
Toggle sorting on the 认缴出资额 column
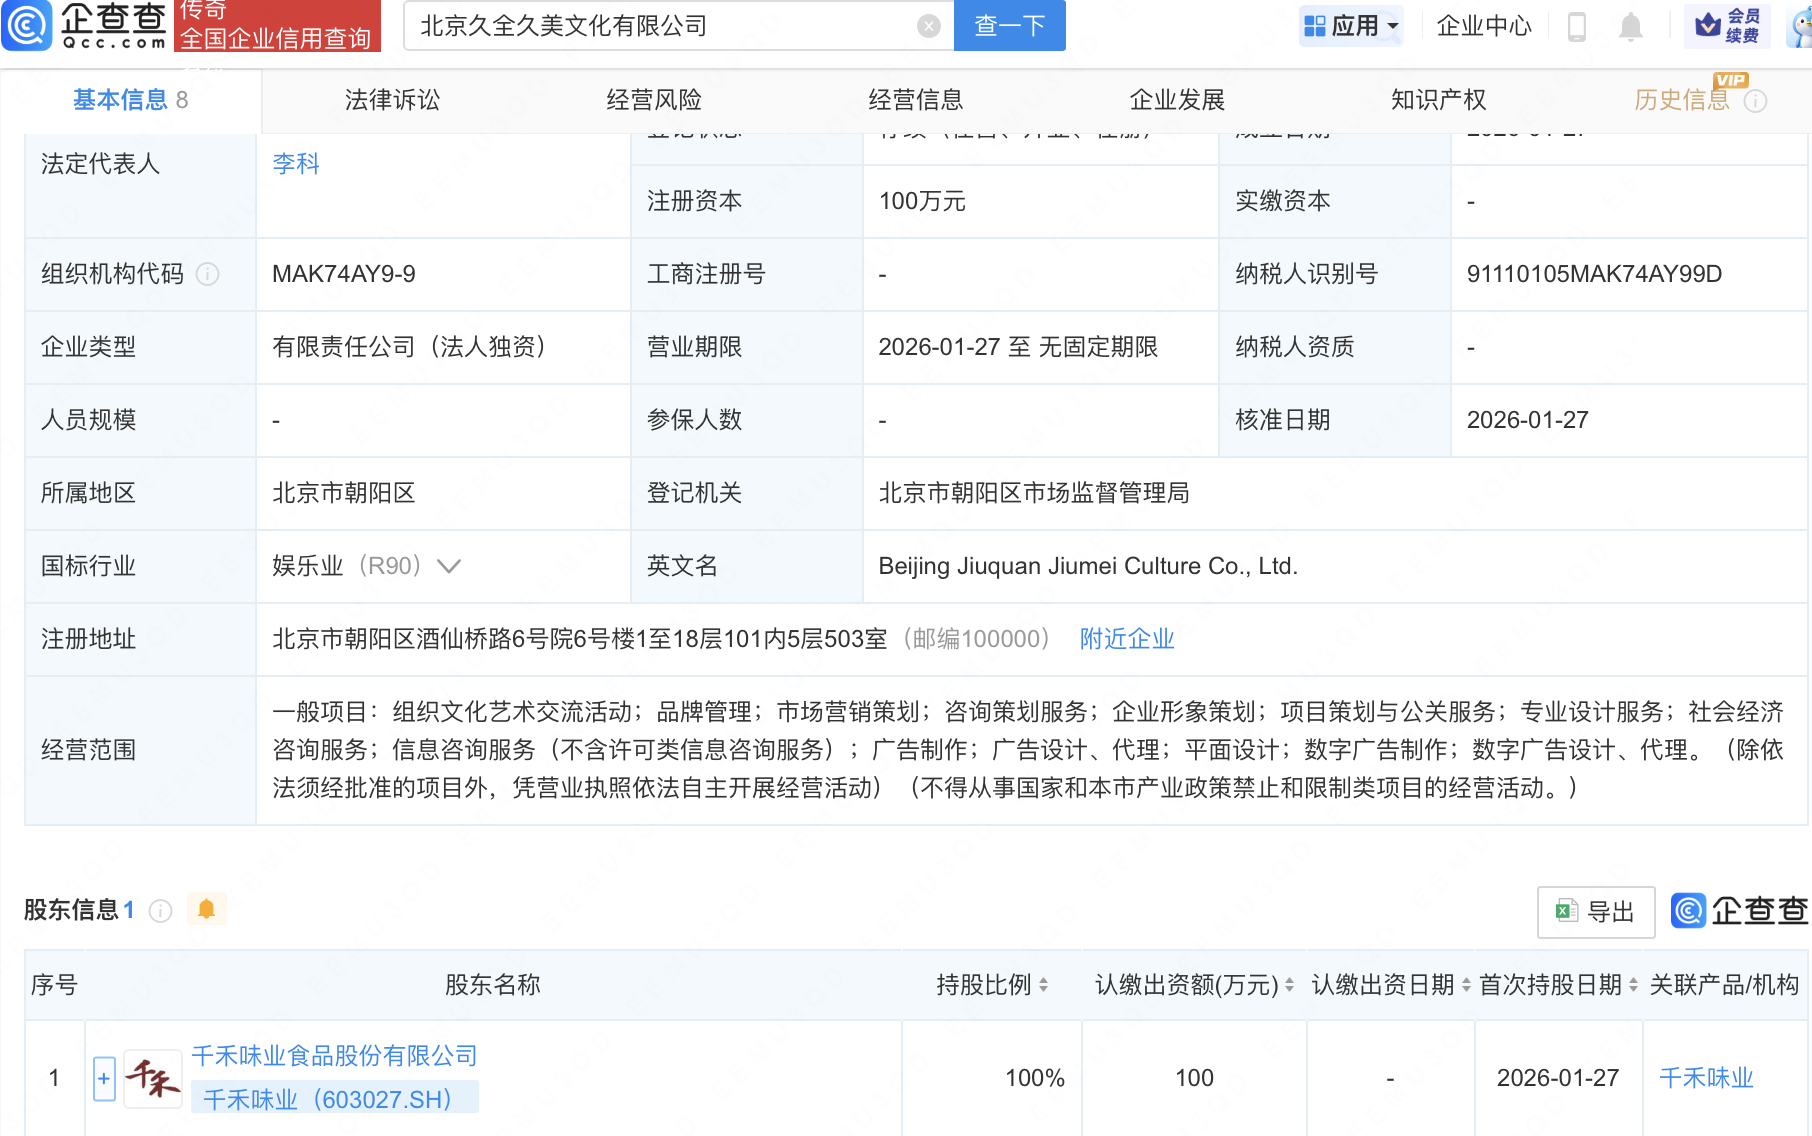point(1290,984)
